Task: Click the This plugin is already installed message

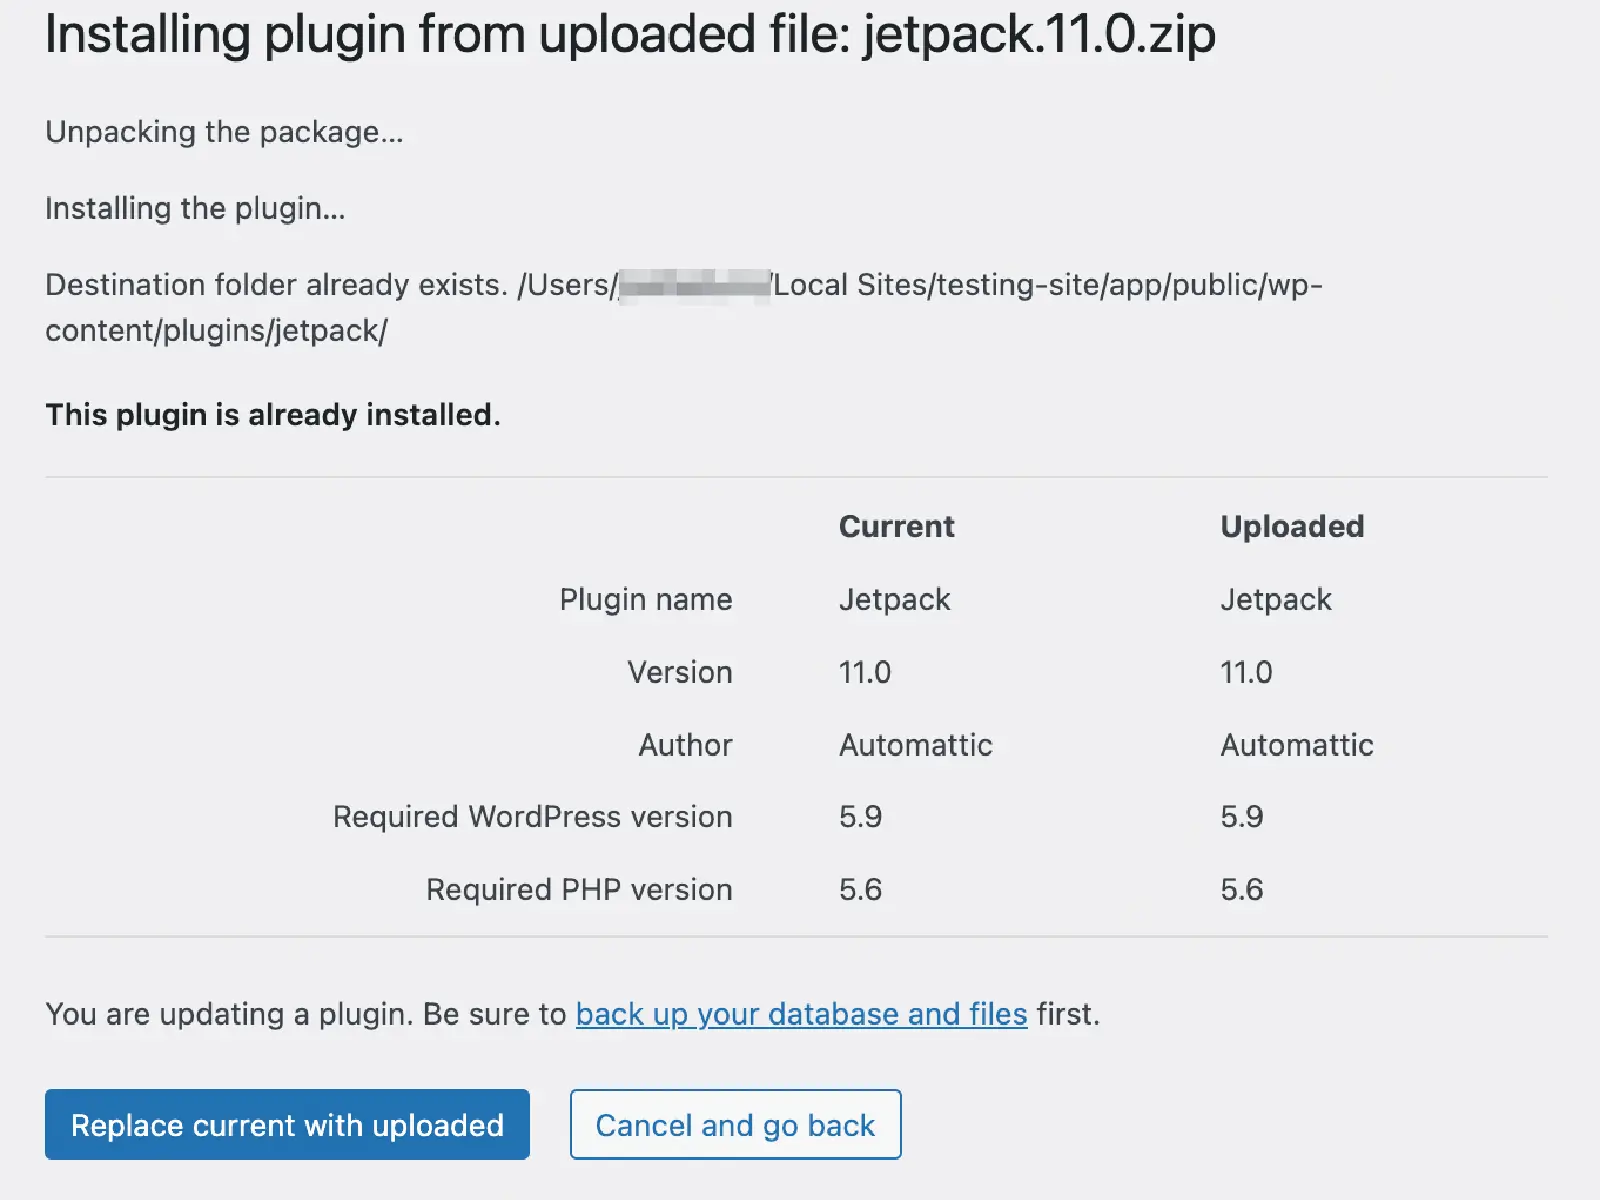Action: [x=272, y=414]
